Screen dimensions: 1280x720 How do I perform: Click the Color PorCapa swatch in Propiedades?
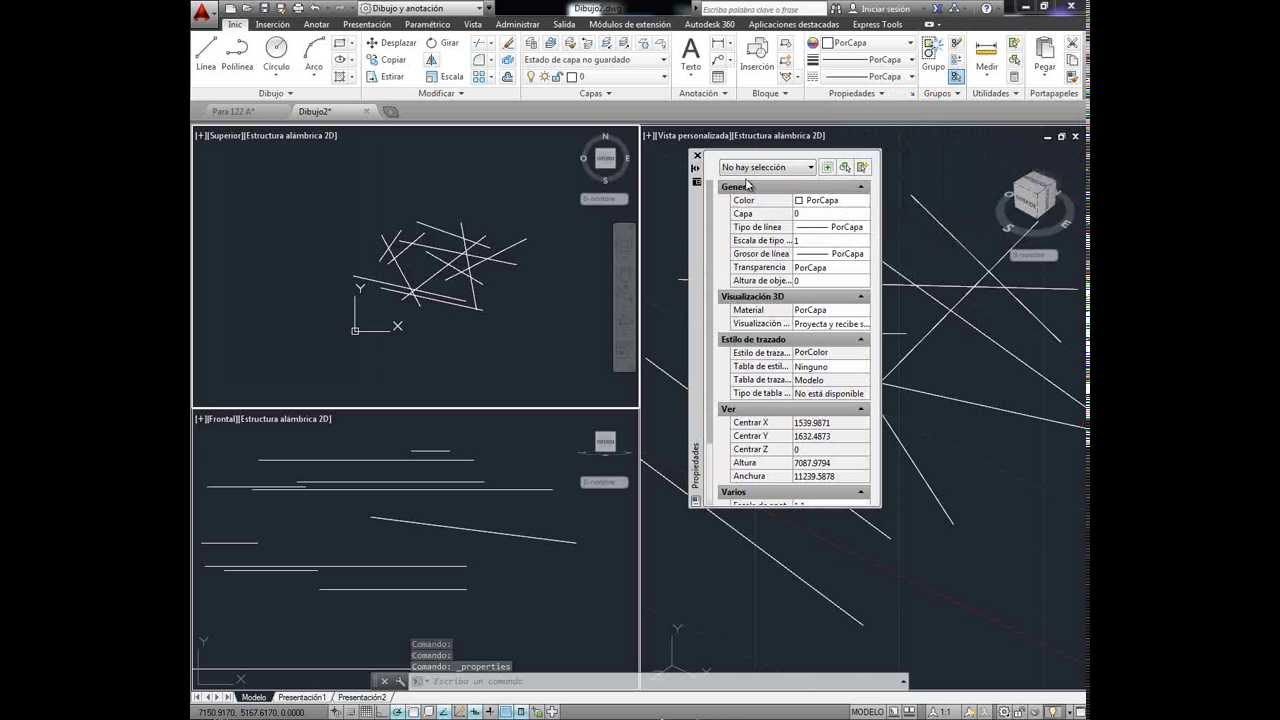[799, 200]
